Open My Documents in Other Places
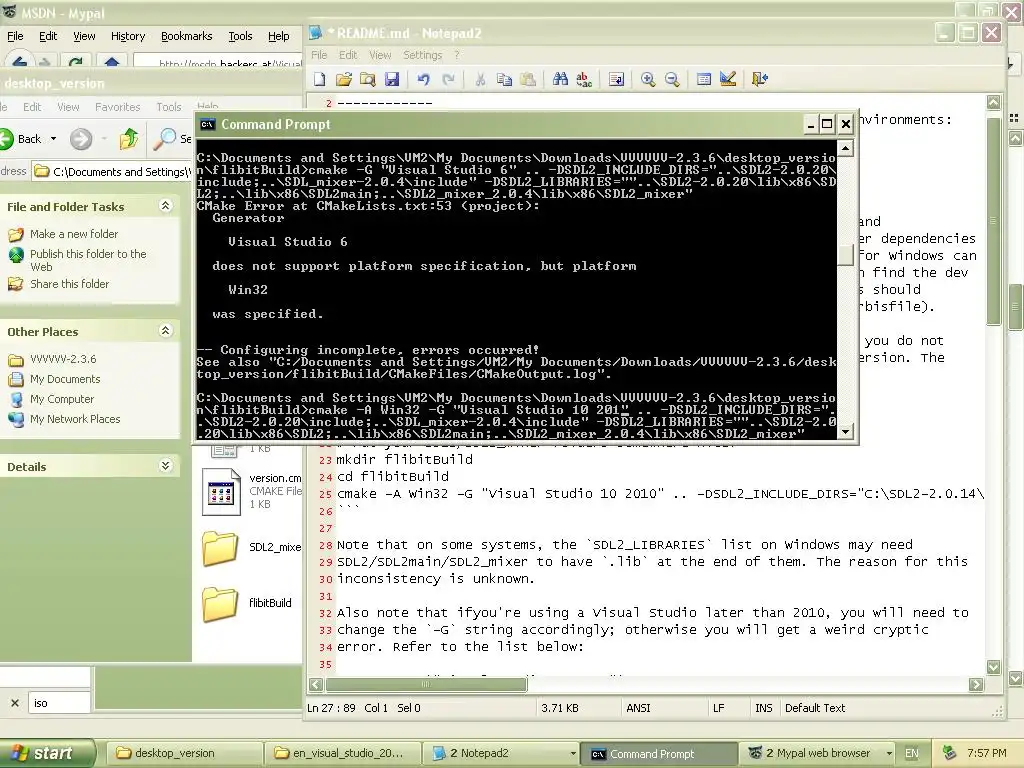 [65, 379]
